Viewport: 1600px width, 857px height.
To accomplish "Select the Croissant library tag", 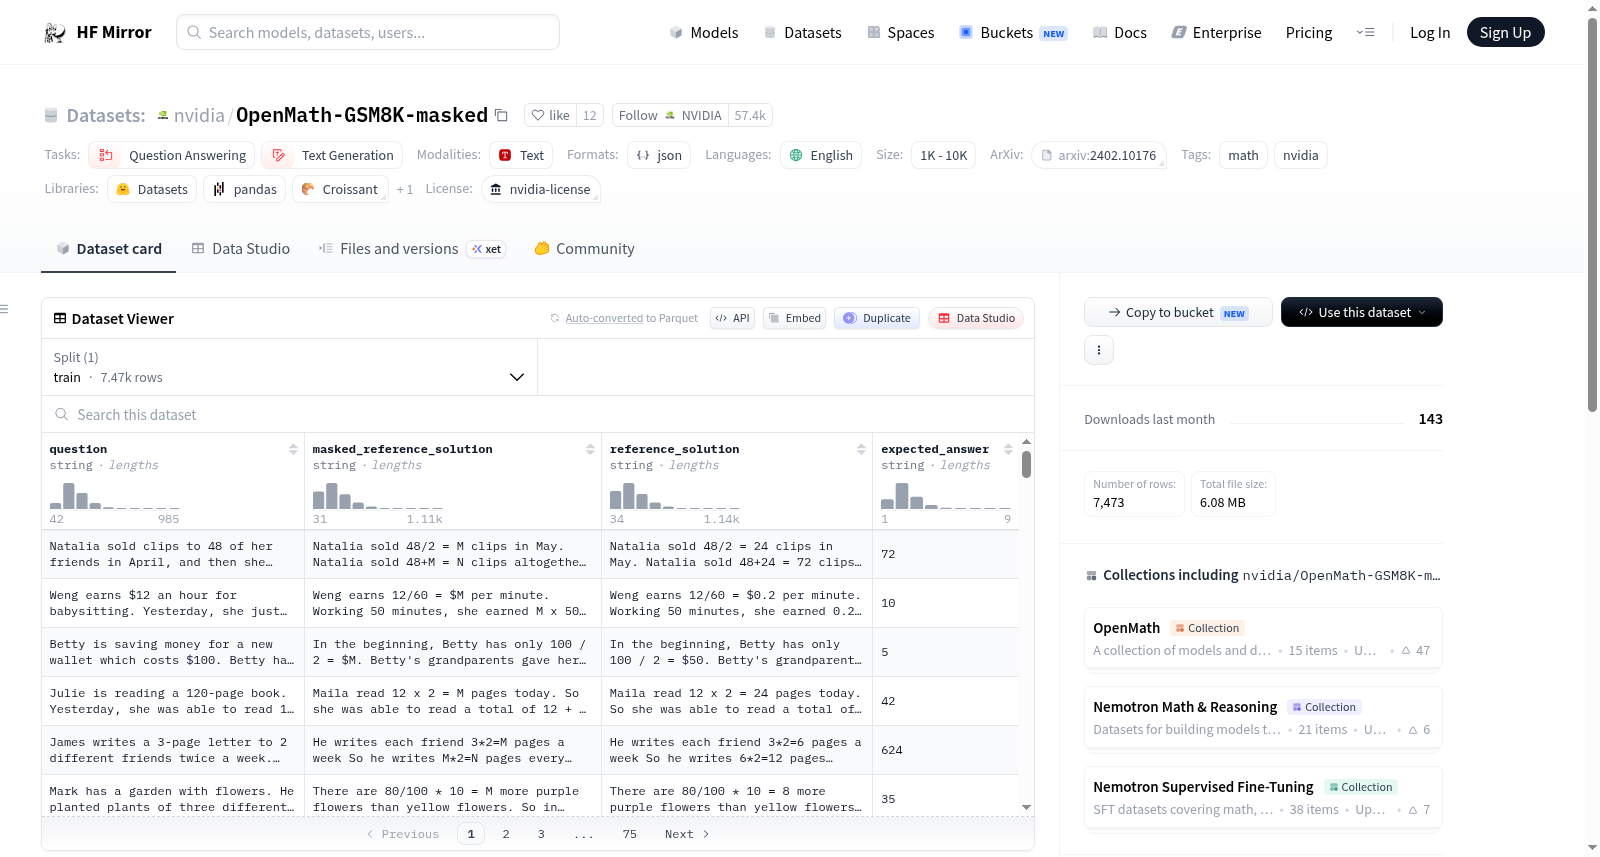I will coord(340,189).
